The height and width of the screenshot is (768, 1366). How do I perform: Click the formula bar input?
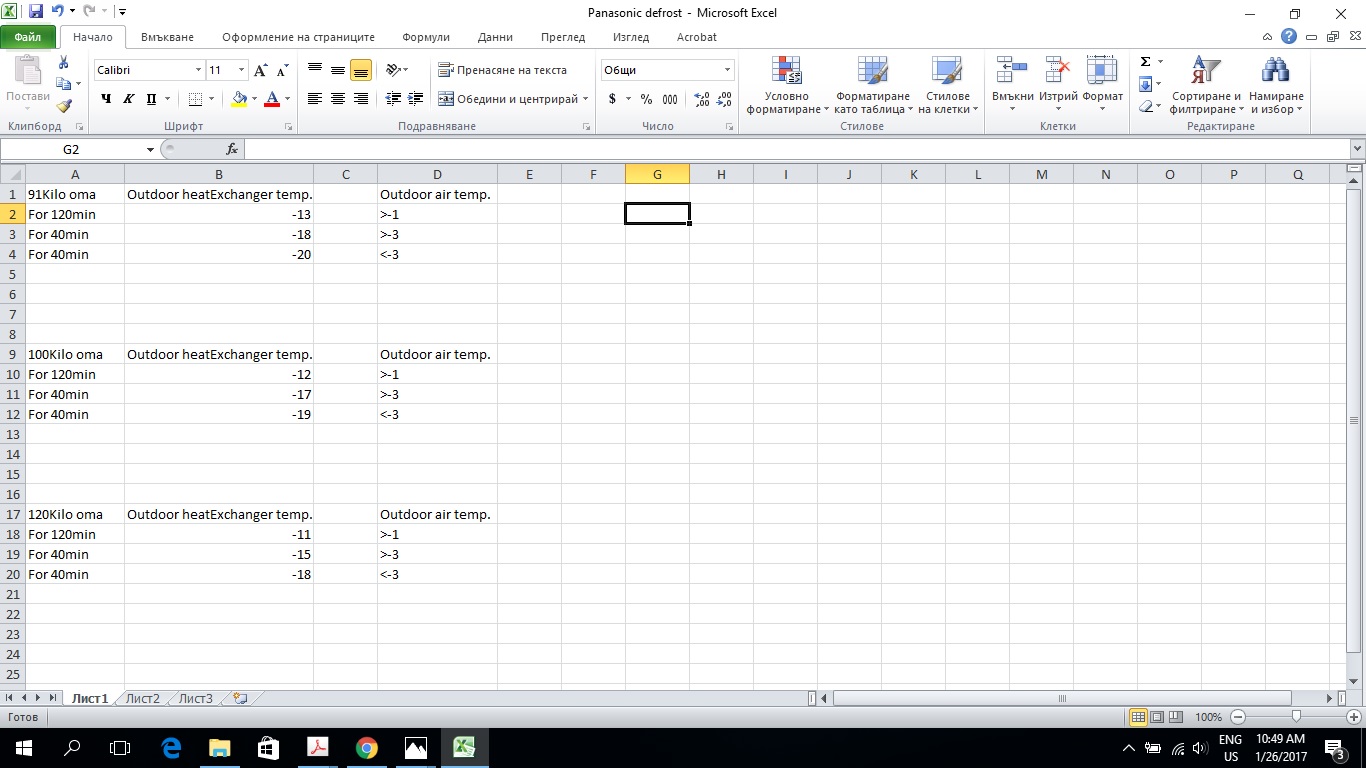click(797, 149)
